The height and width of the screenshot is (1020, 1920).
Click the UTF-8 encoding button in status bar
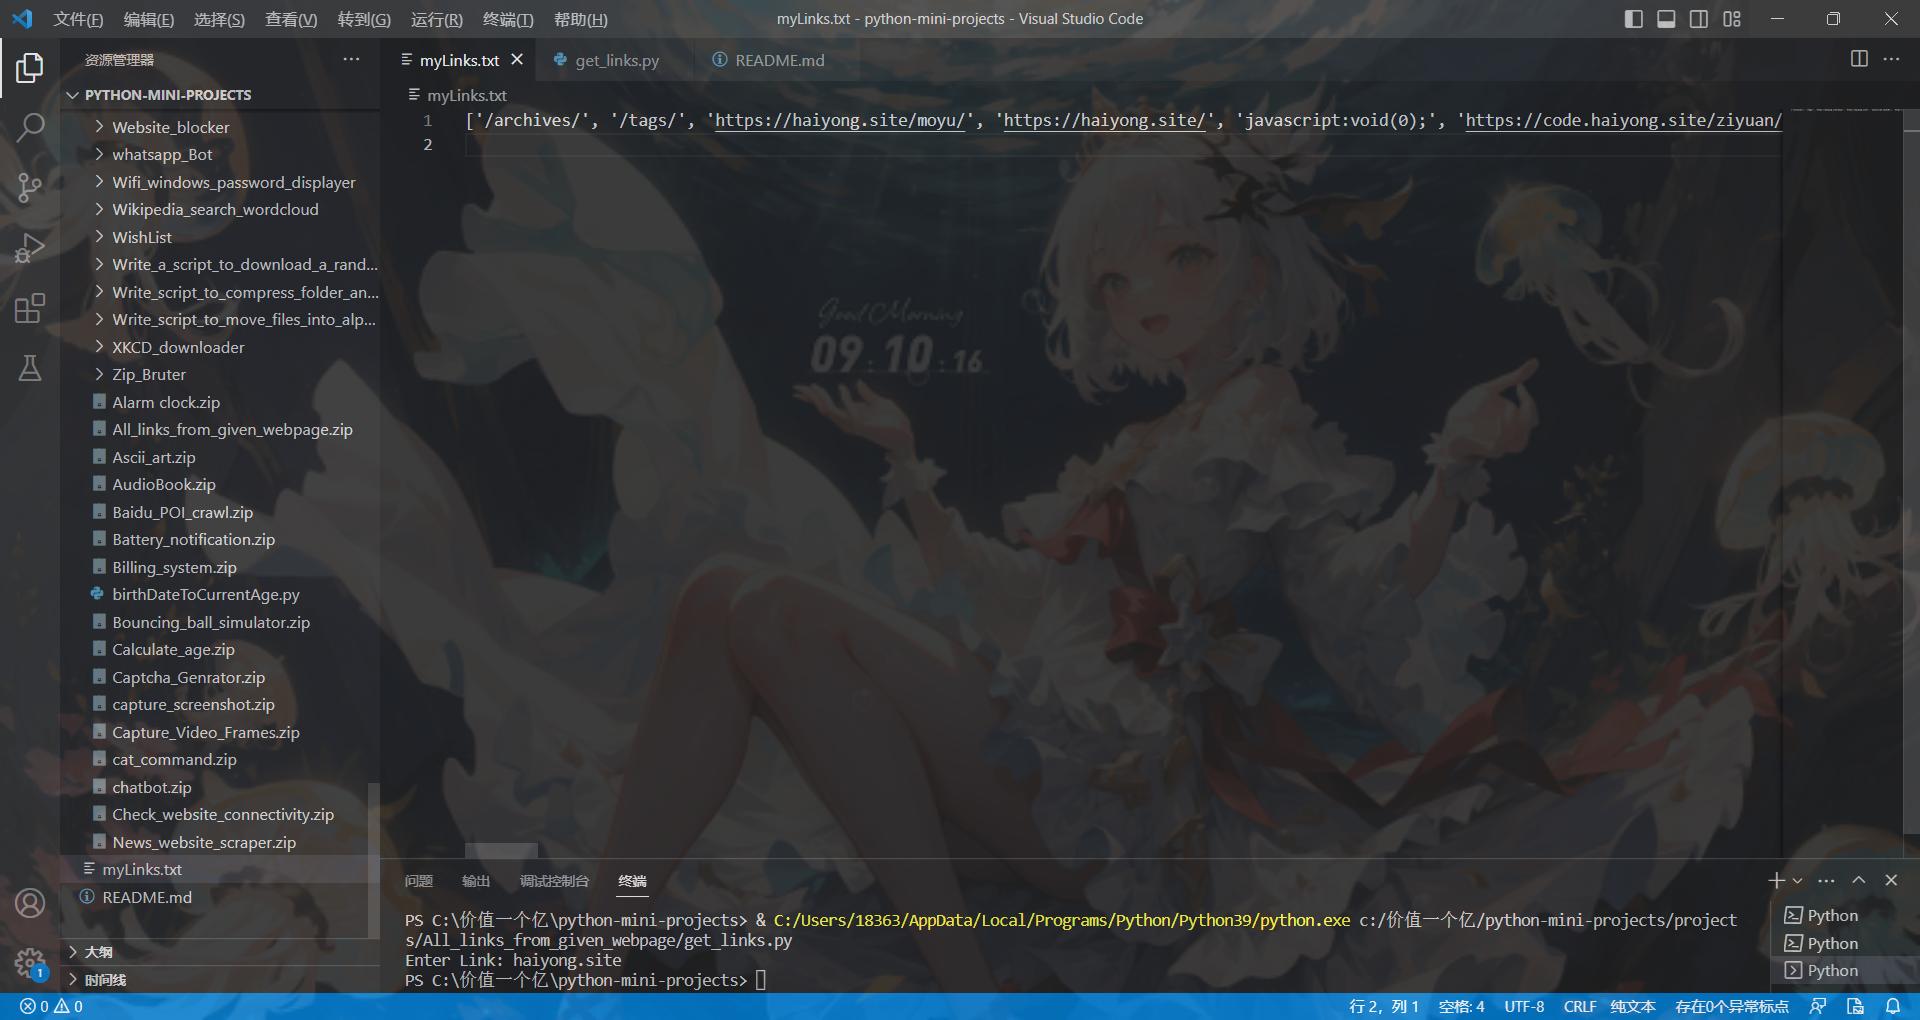point(1524,1007)
